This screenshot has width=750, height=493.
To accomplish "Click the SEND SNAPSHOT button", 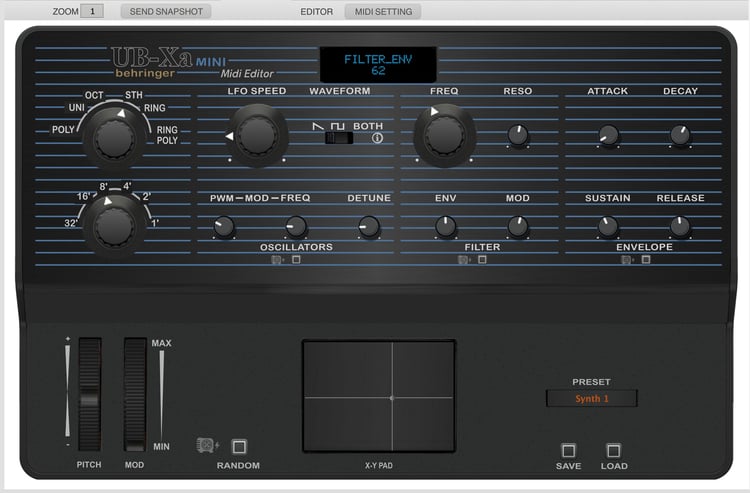I will tap(166, 11).
